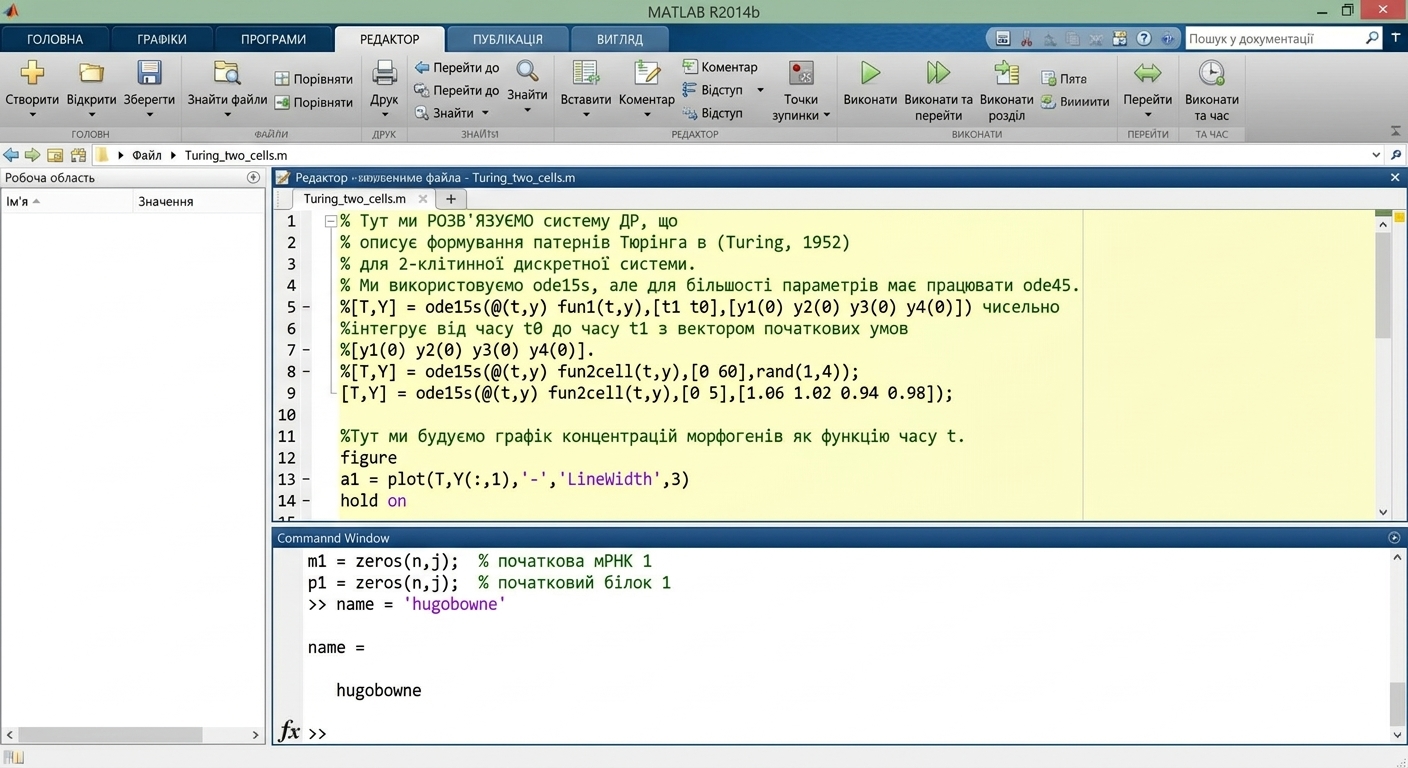
Task: Click the Знайти файли folder-search icon
Action: pos(227,72)
